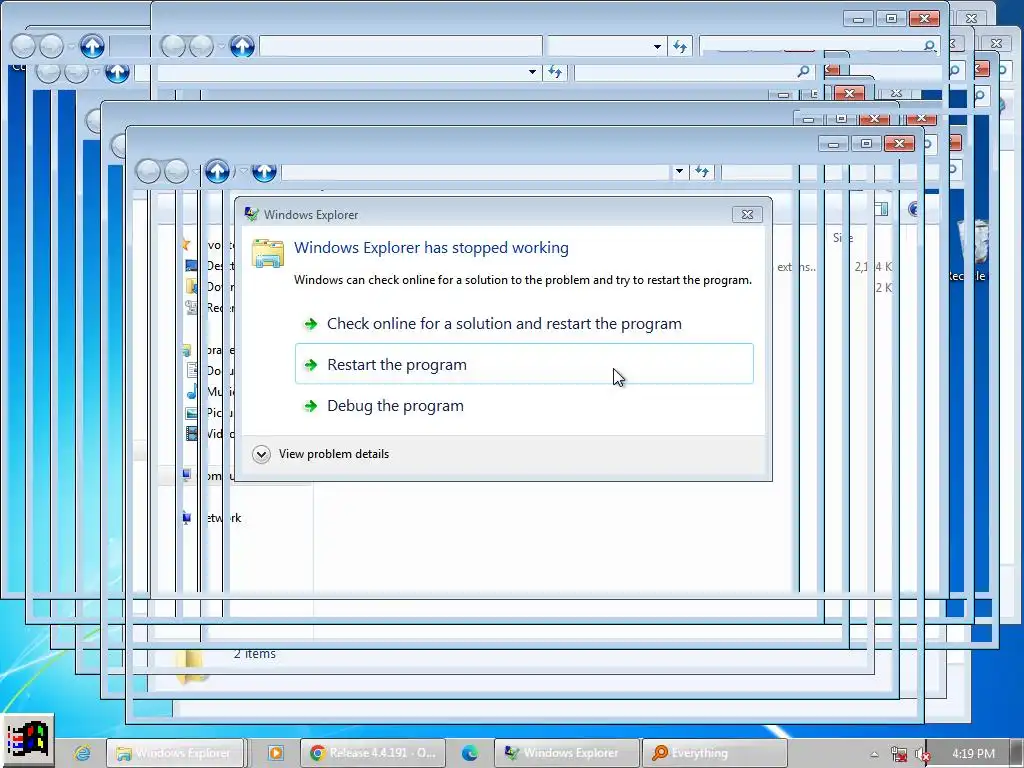The height and width of the screenshot is (768, 1024).
Task: Click the Back button in the Explorer window behind the dialog
Action: coord(148,172)
